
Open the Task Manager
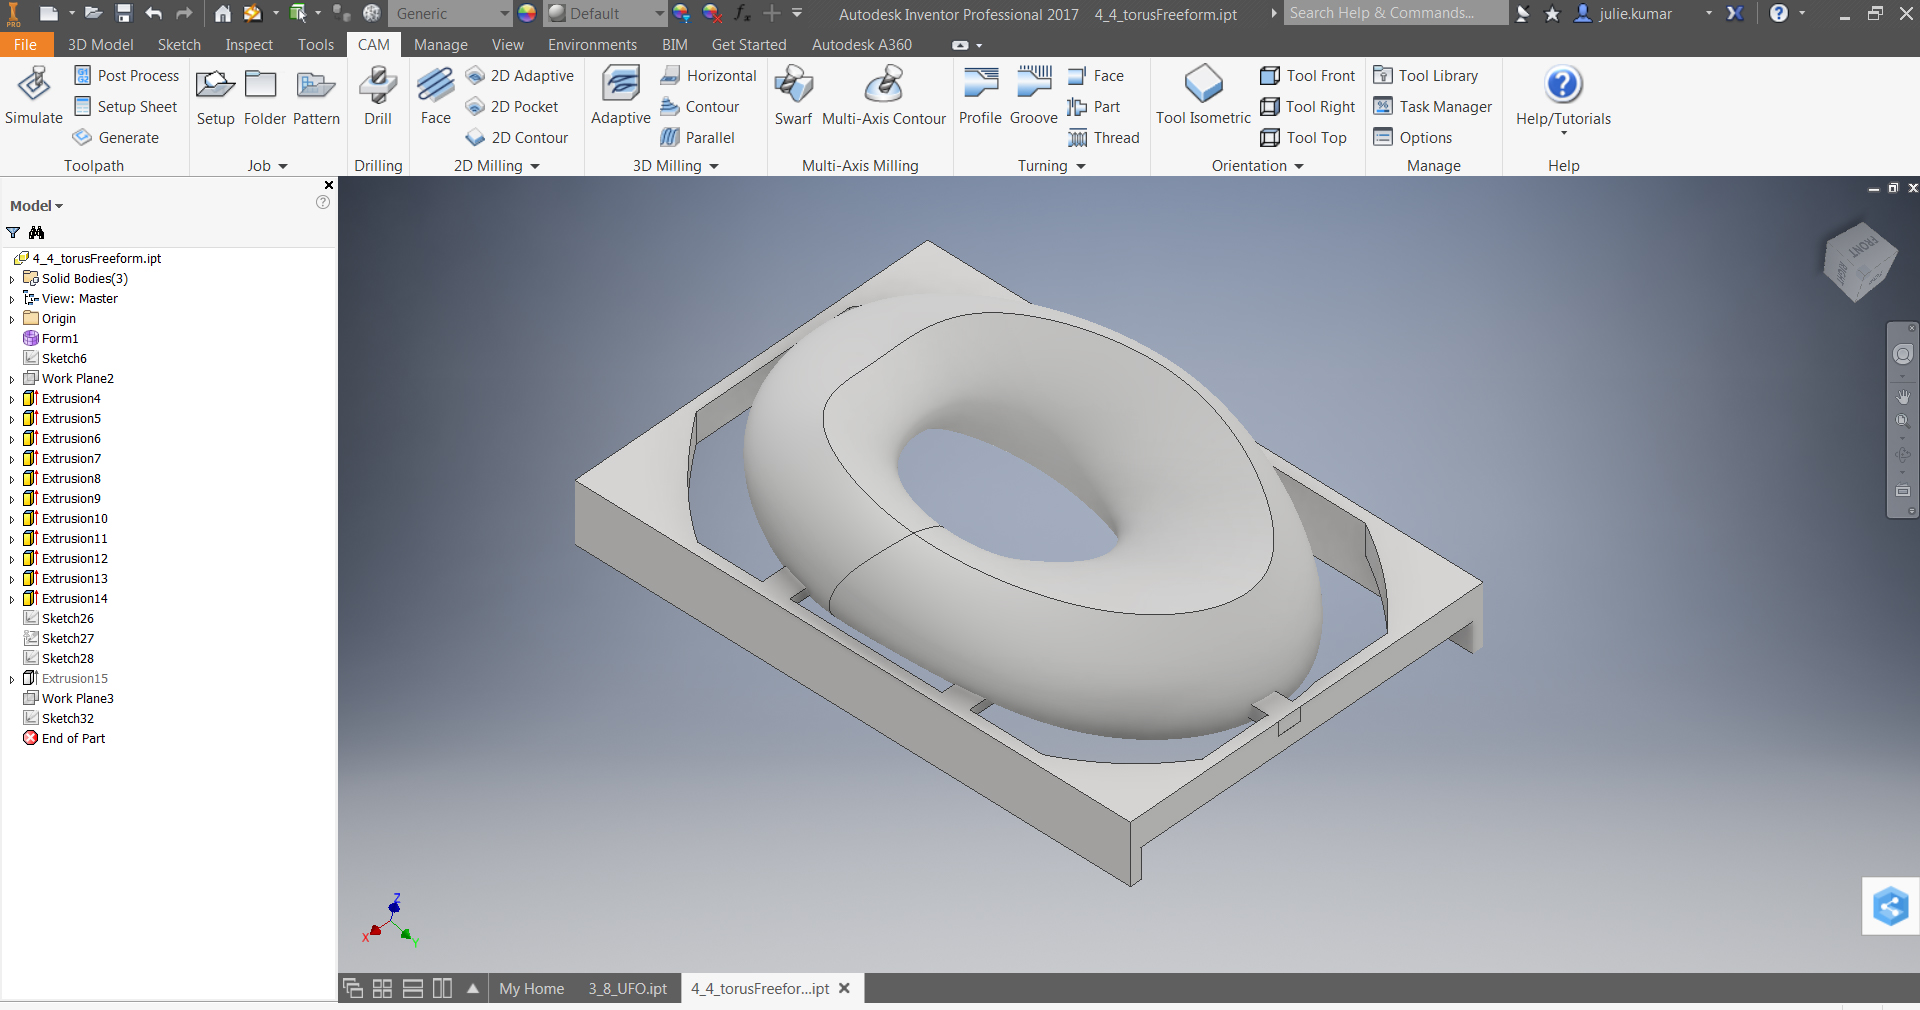(x=1433, y=107)
